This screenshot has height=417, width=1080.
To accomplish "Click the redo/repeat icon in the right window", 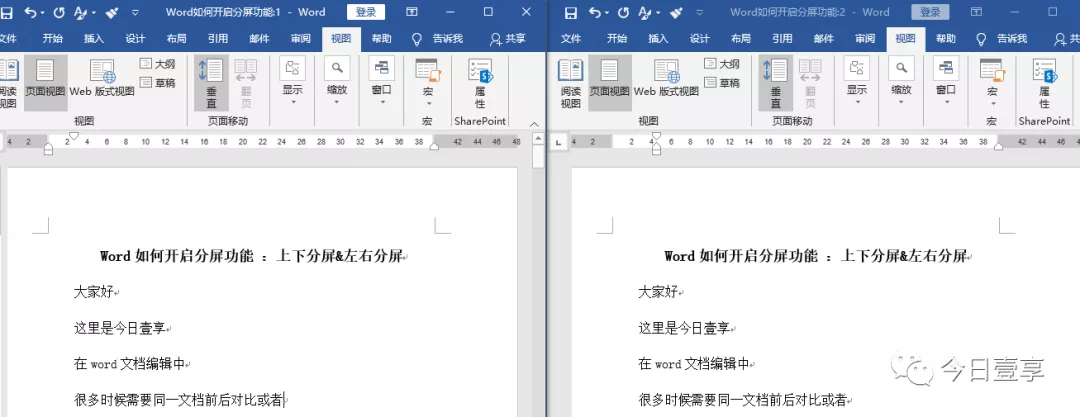I will 623,12.
